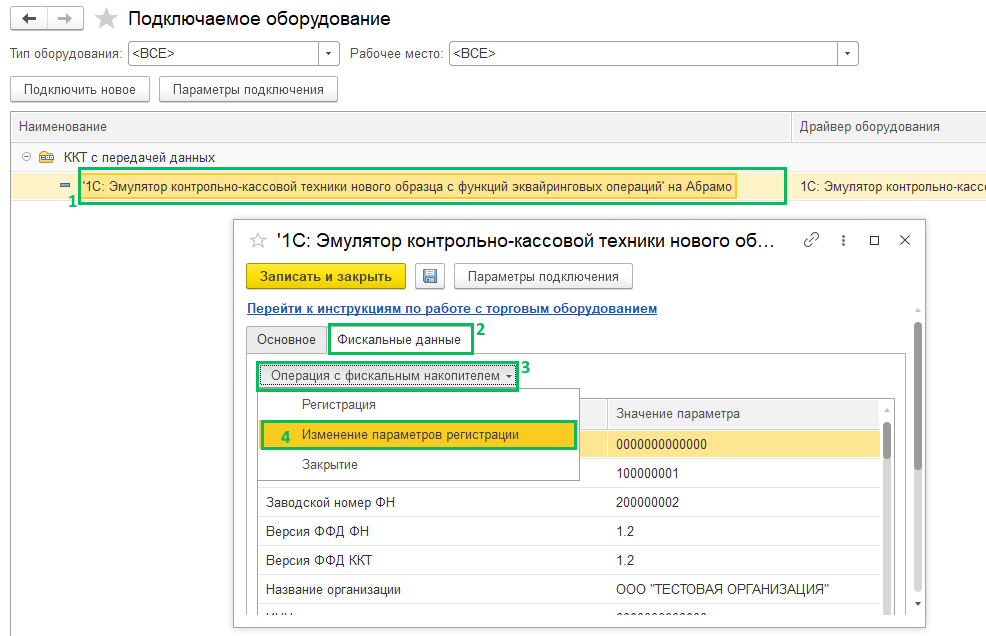
Task: Click the ККТ folder icon
Action: (x=46, y=157)
